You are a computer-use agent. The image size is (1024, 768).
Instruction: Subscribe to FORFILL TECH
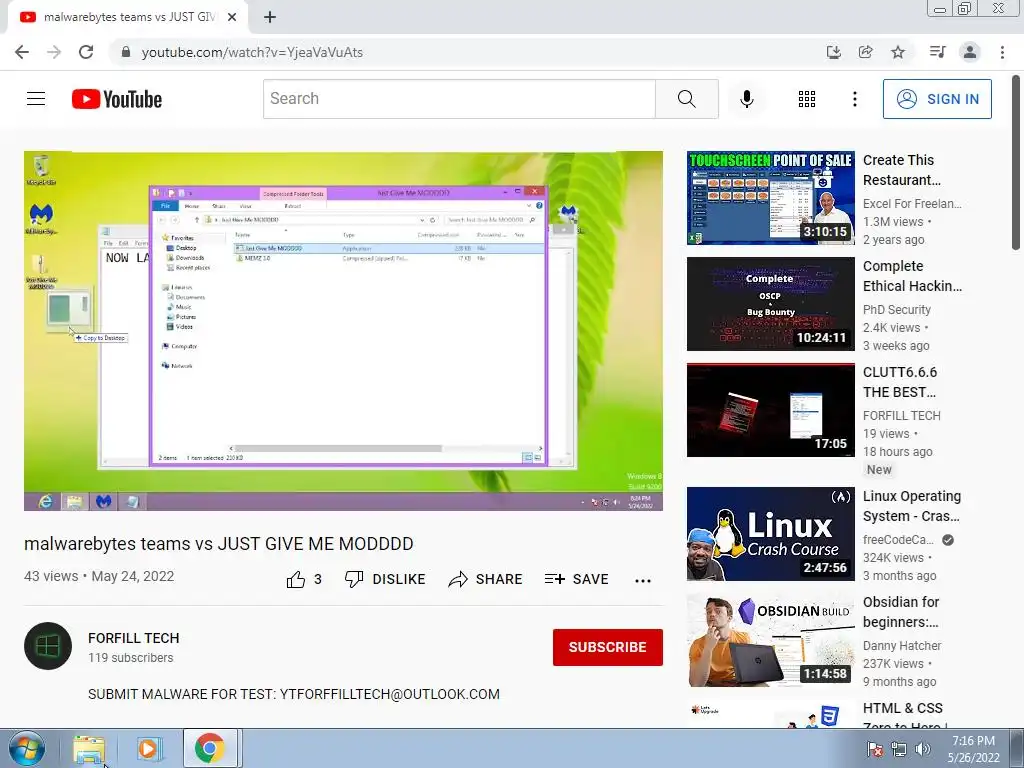[607, 647]
